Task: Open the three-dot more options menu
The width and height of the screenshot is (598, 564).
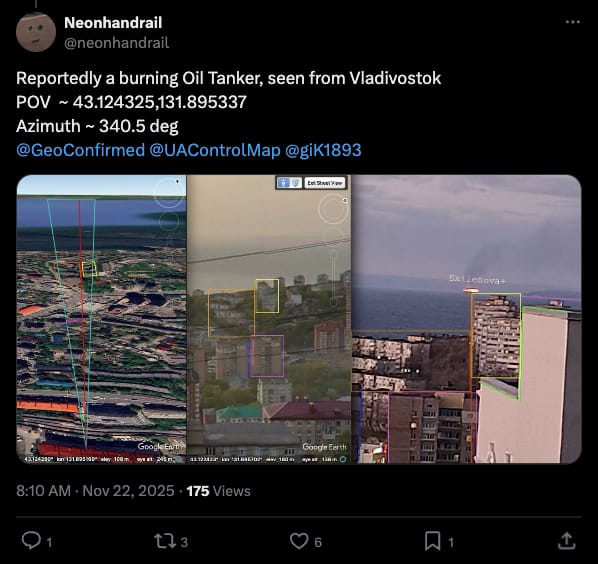Action: 572,22
